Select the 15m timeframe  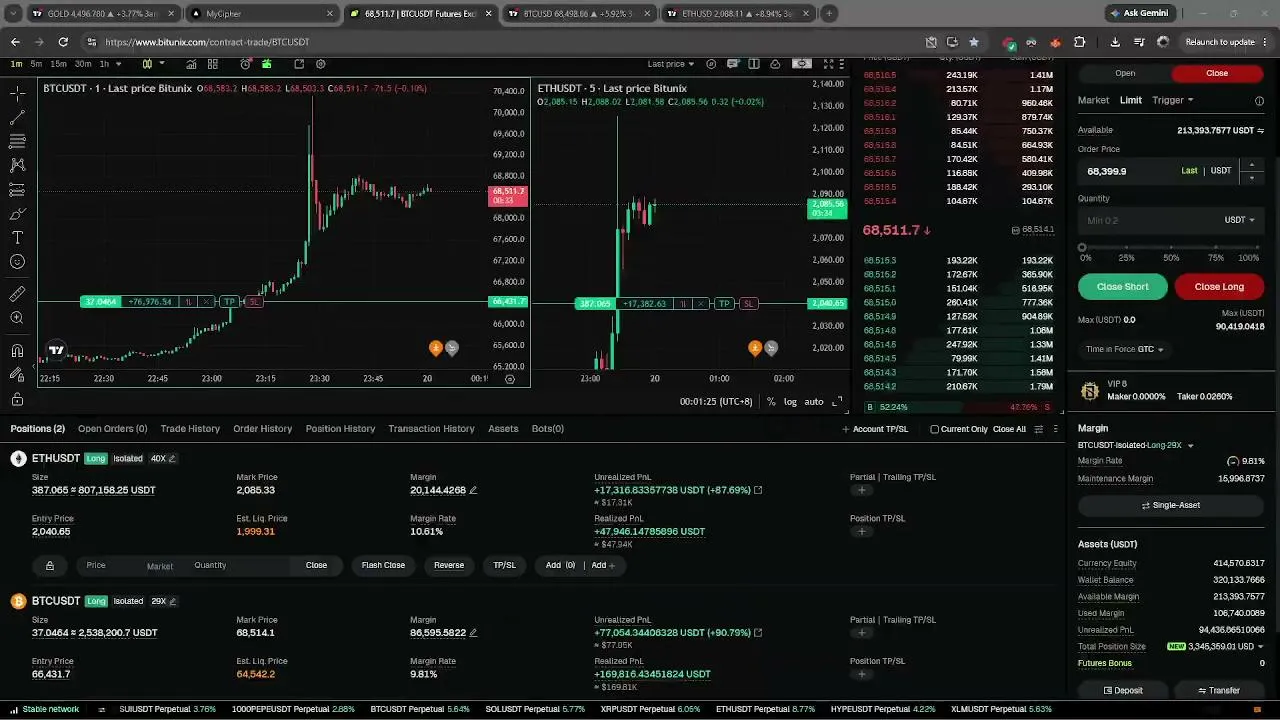(58, 64)
